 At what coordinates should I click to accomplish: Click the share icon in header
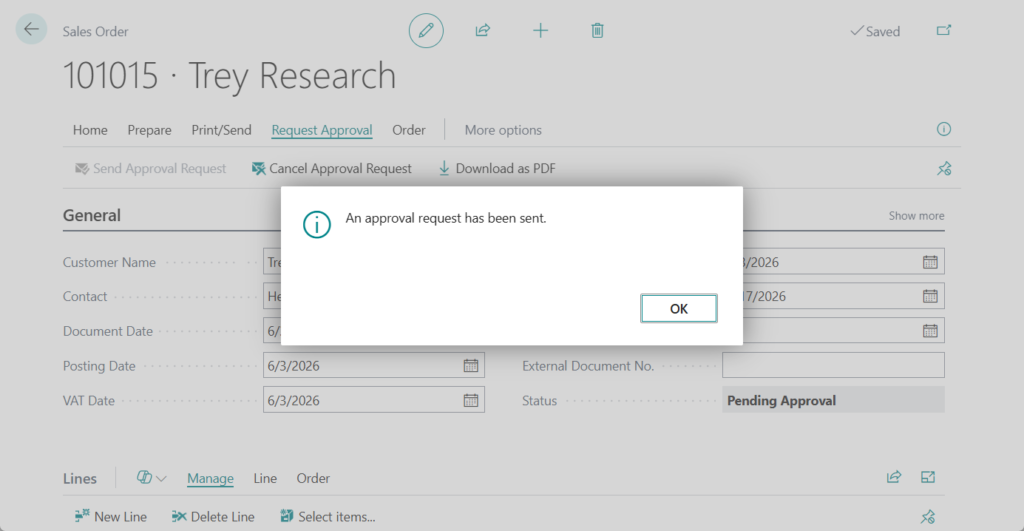pos(483,31)
